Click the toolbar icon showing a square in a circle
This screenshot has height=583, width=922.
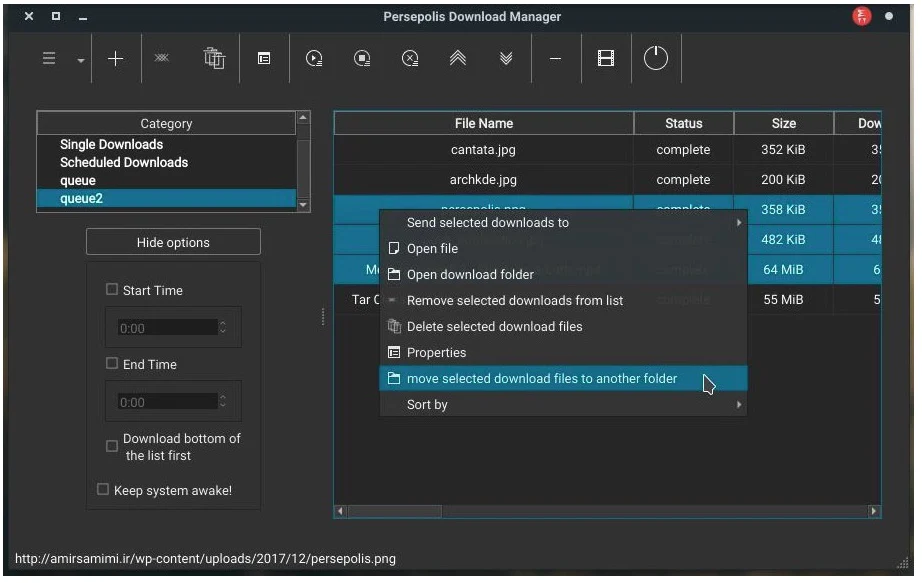[362, 58]
